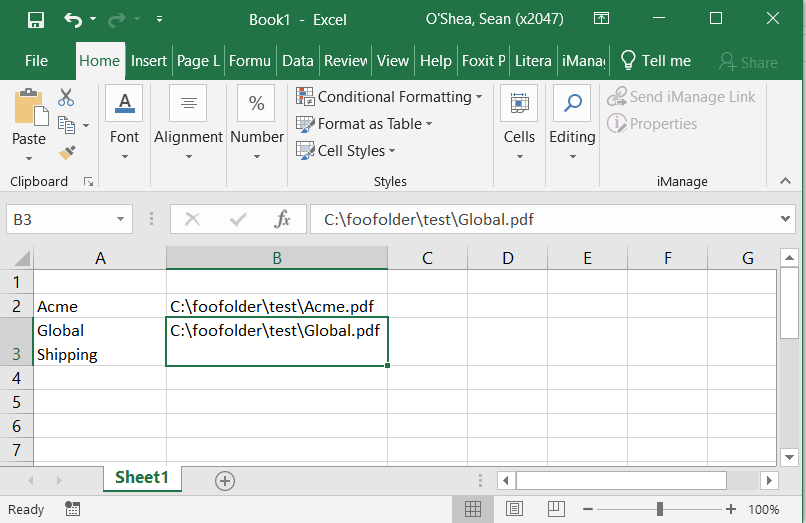Image resolution: width=806 pixels, height=523 pixels.
Task: Switch to Page Layout view icon
Action: pyautogui.click(x=514, y=509)
